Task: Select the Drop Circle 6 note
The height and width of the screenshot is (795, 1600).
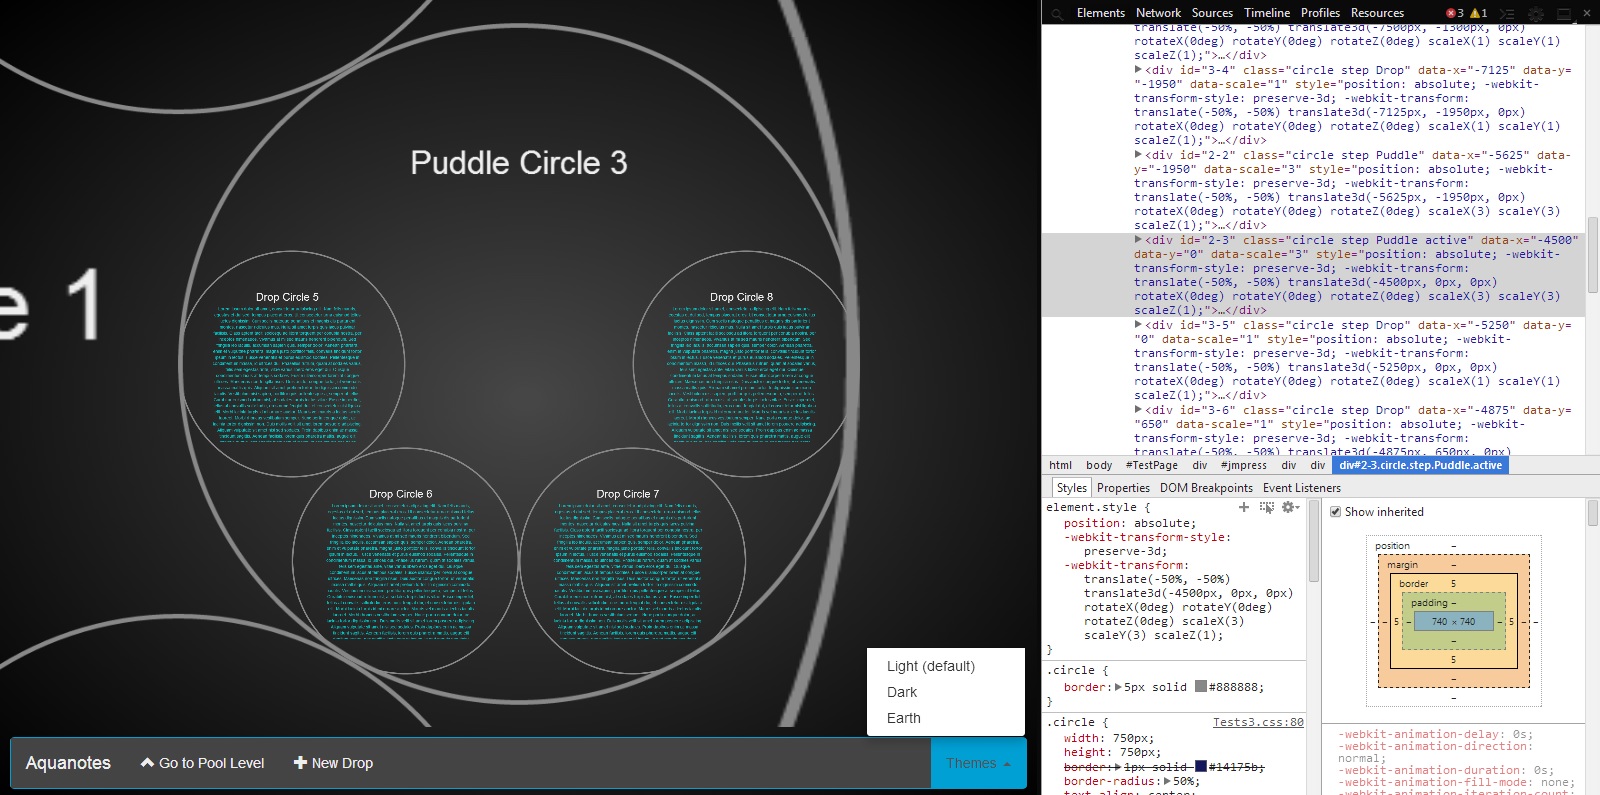Action: tap(405, 561)
